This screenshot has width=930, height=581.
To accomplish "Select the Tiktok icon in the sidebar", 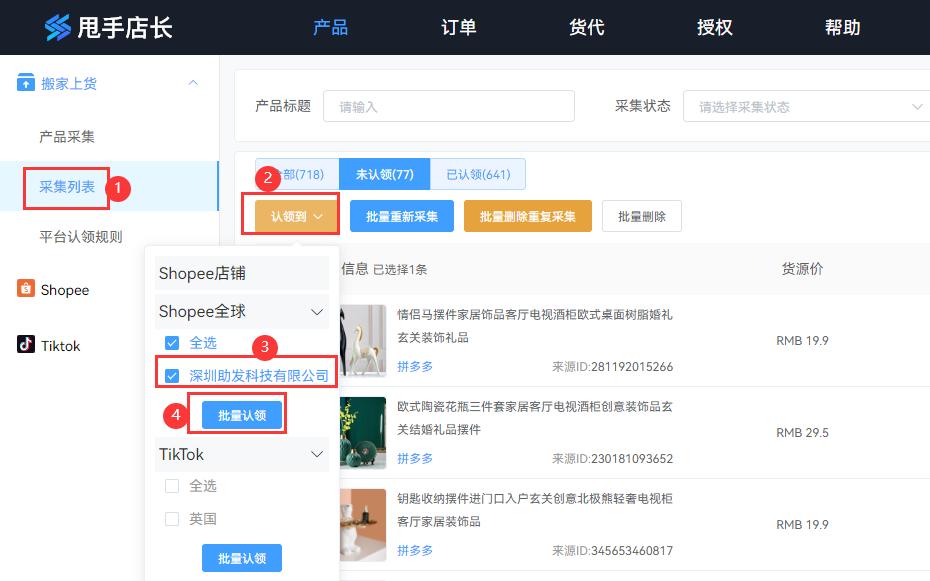I will (27, 345).
